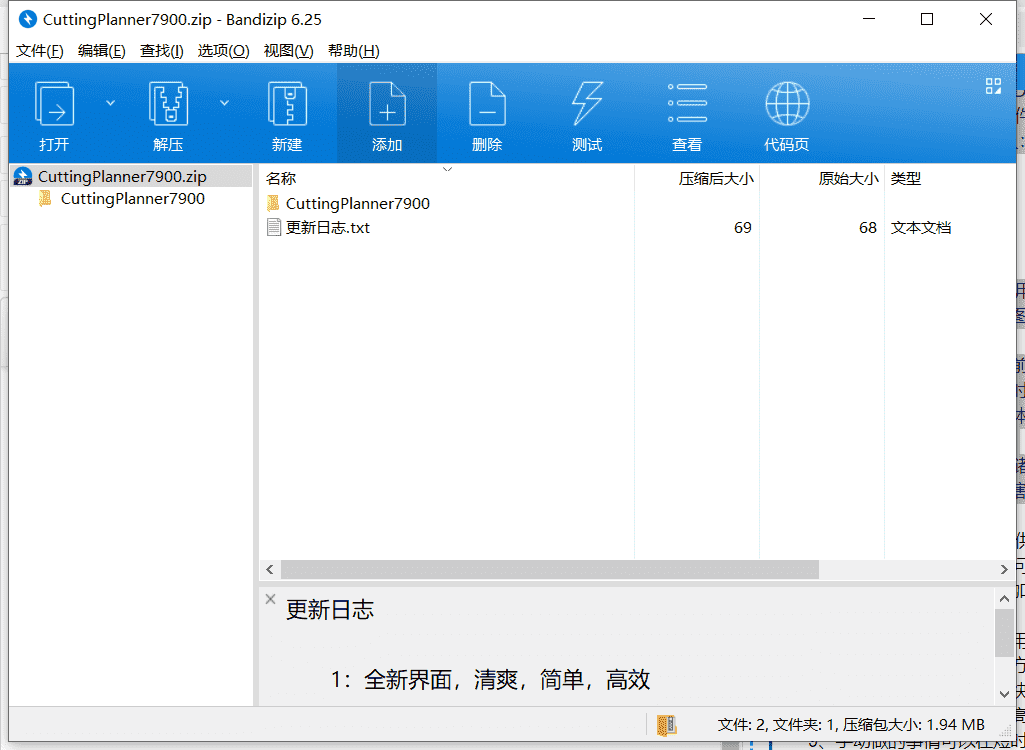Select the CuttingPlanner7900 folder in the tree panel
Screen dimensions: 1025x750
[x=133, y=199]
